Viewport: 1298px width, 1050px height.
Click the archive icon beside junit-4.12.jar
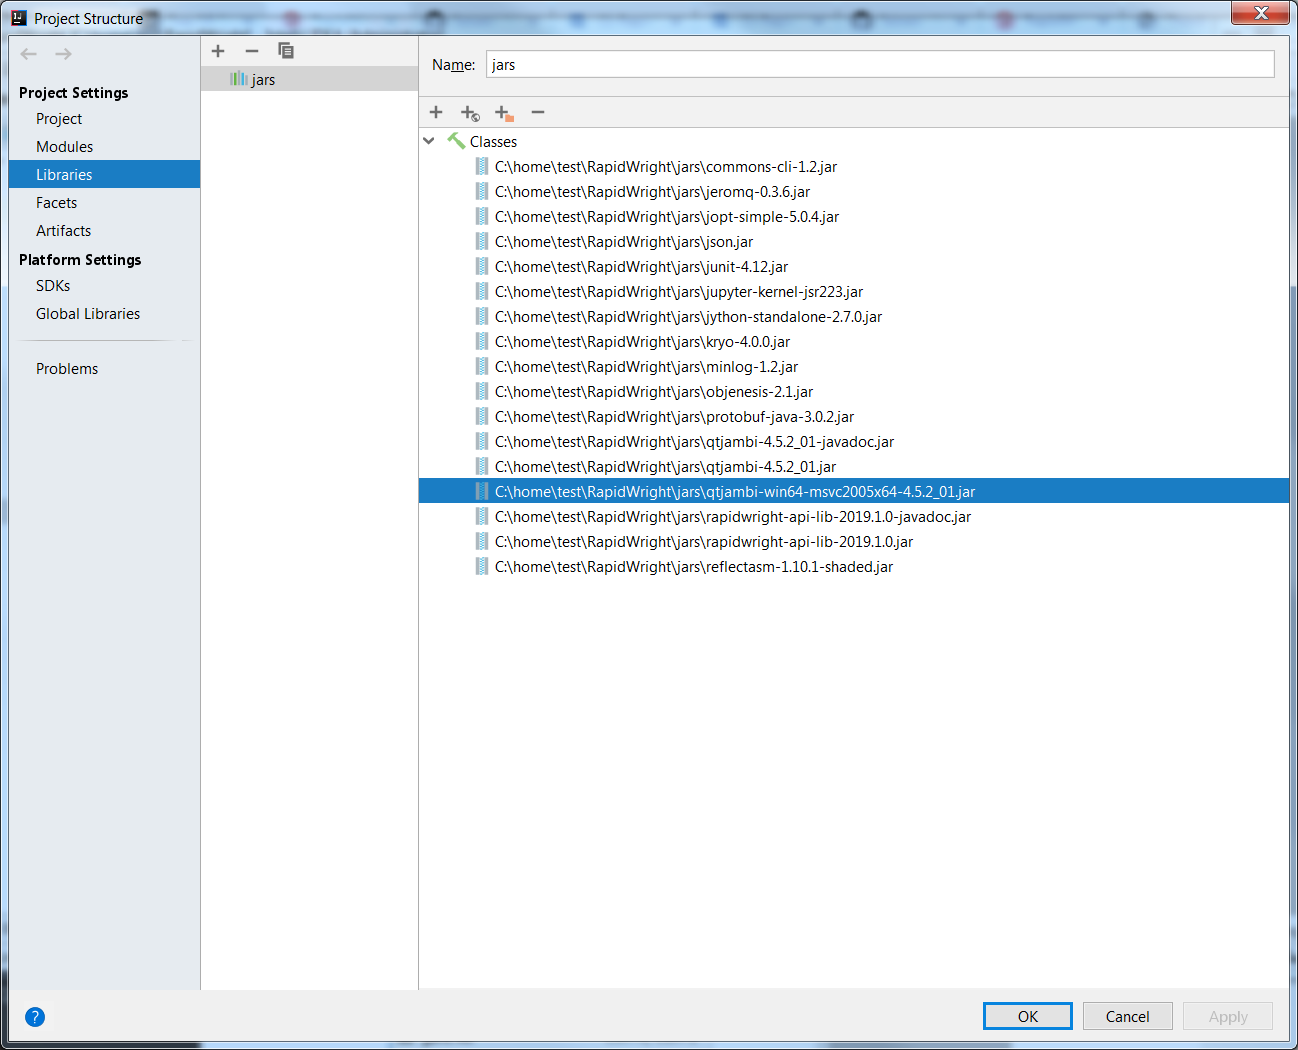tap(482, 266)
